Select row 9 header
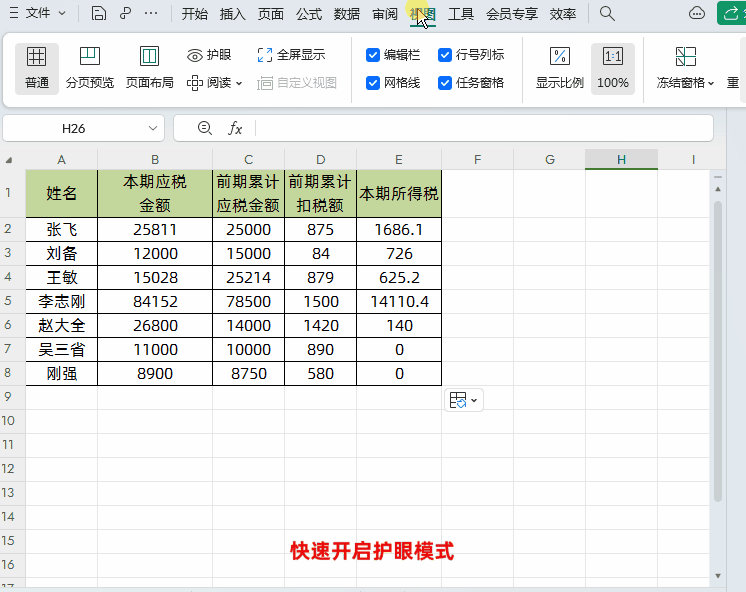The width and height of the screenshot is (746, 592). [x=8, y=397]
